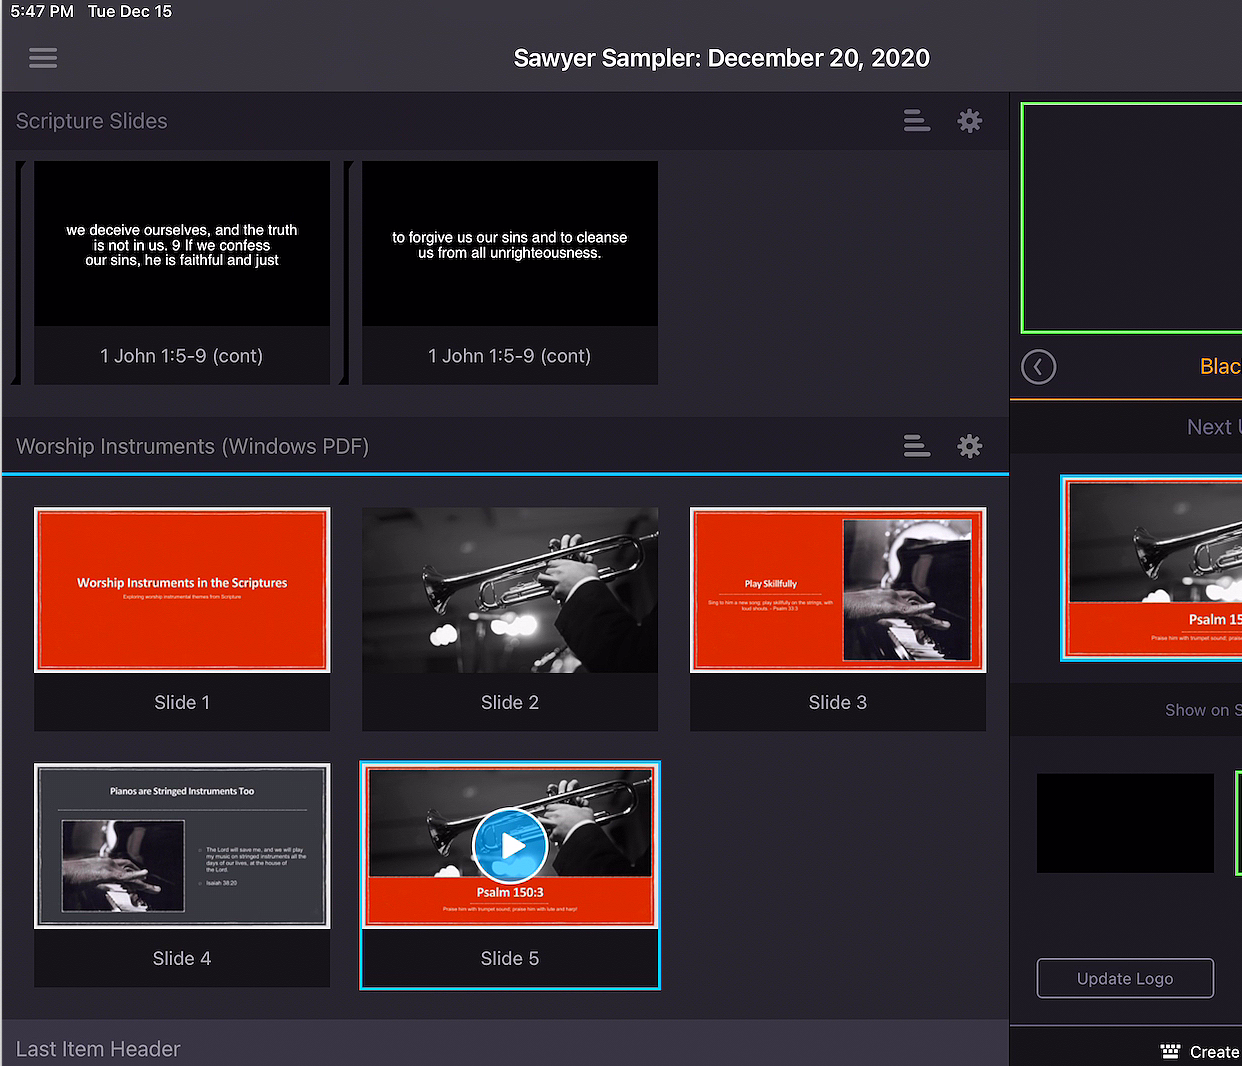Click the keyboard icon beside Create

coord(1170,1051)
